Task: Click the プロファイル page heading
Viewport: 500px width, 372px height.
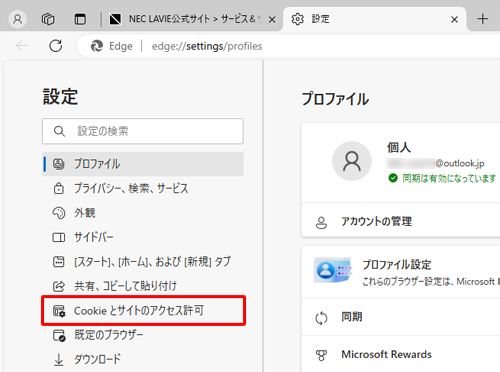Action: click(x=335, y=99)
